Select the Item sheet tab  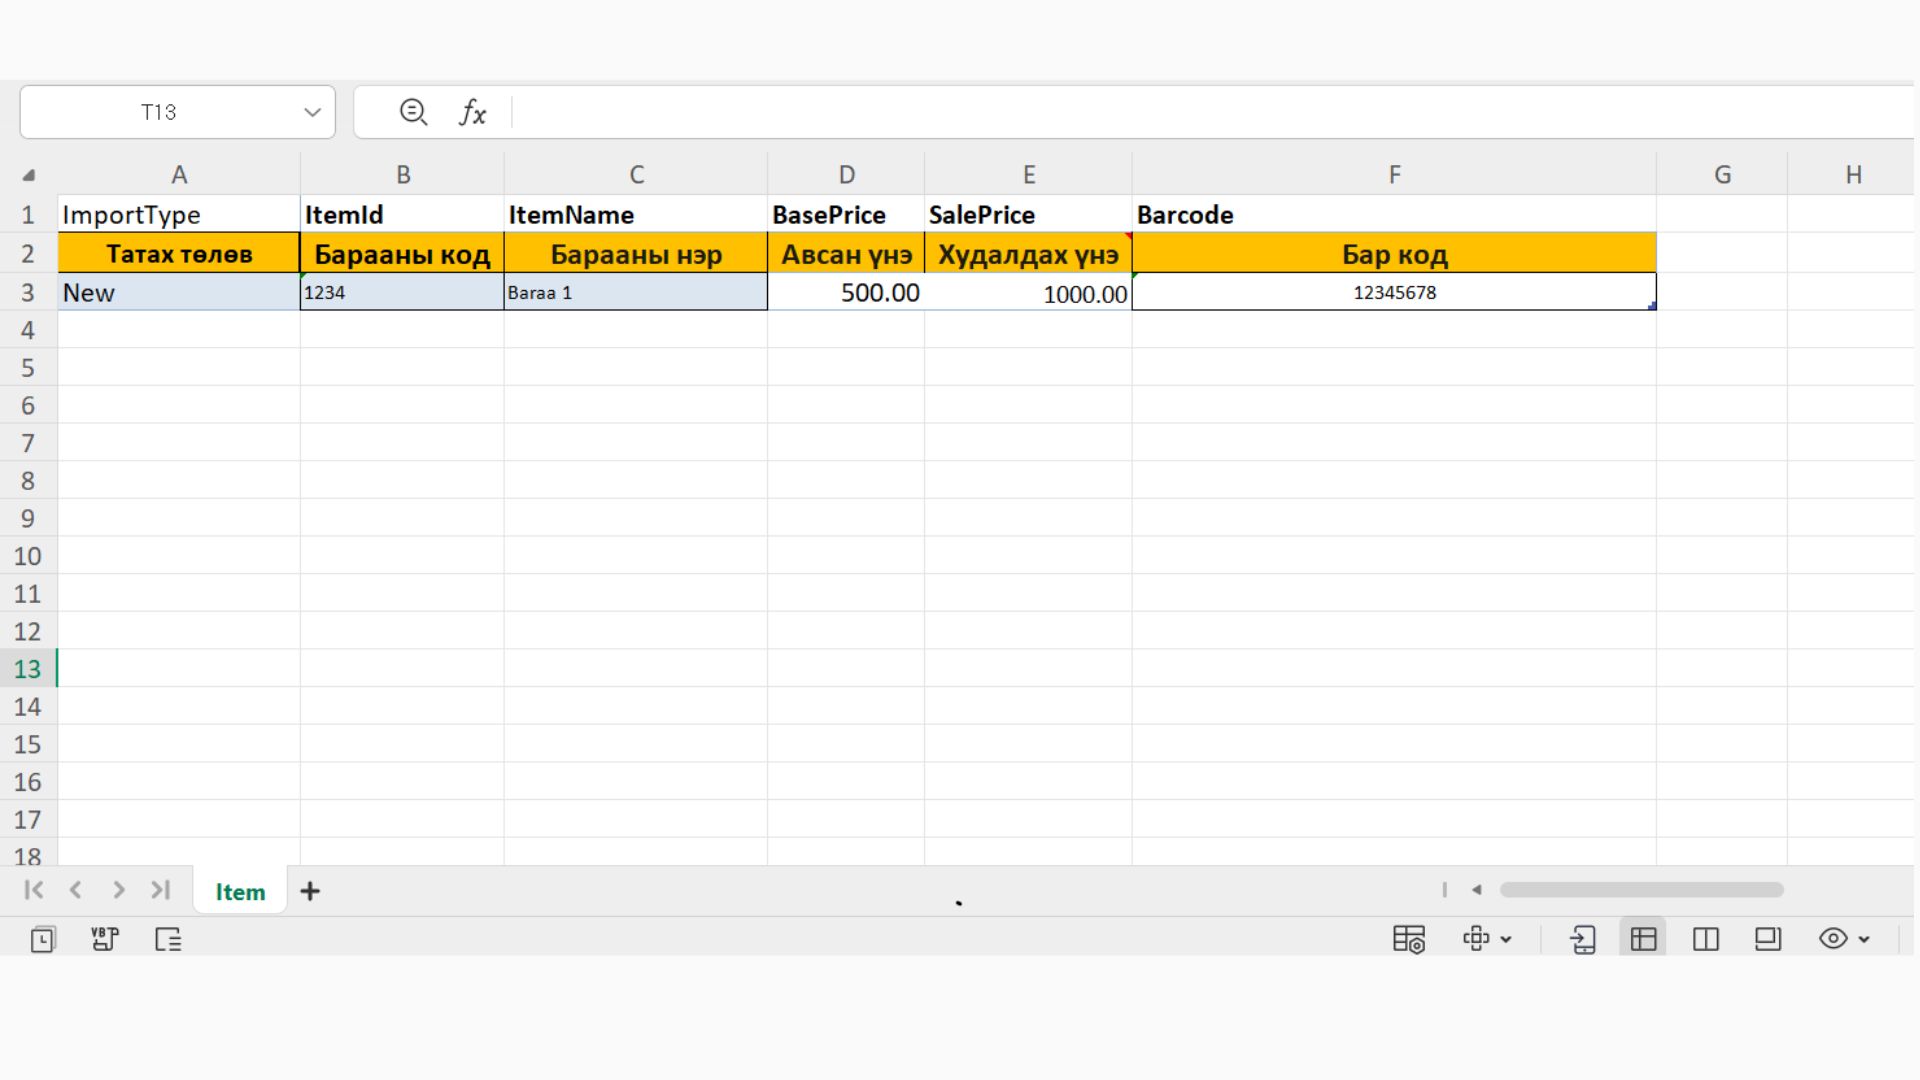pyautogui.click(x=240, y=892)
